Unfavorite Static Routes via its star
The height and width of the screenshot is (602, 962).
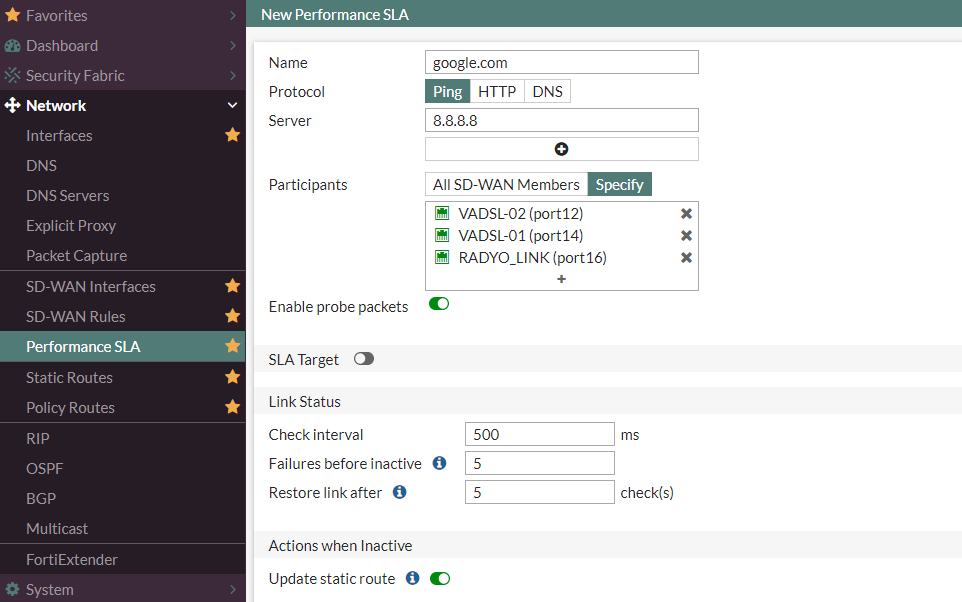(x=233, y=377)
